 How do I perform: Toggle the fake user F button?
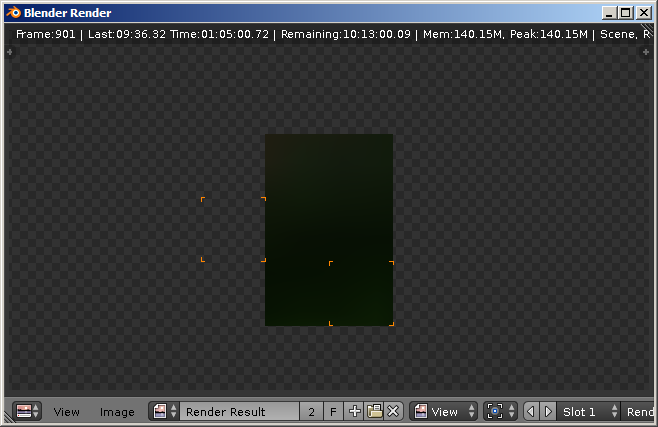tap(333, 411)
